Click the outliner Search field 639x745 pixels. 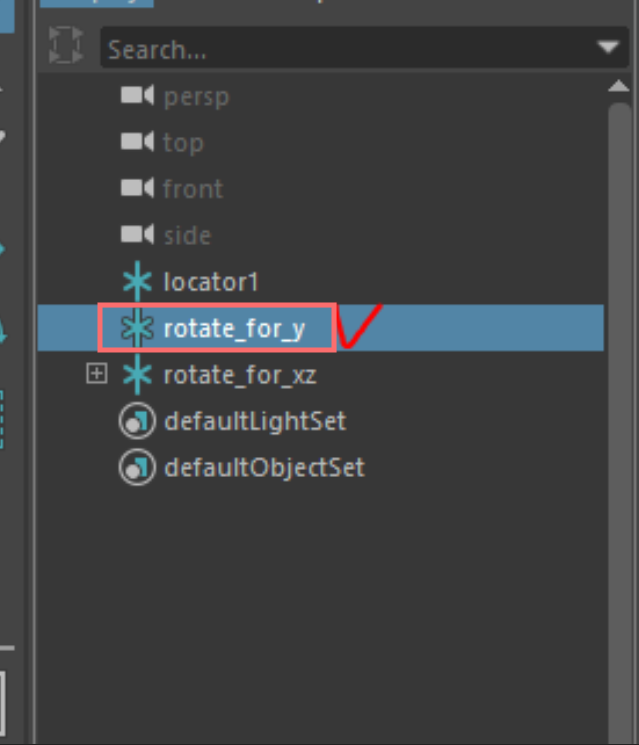click(x=340, y=49)
